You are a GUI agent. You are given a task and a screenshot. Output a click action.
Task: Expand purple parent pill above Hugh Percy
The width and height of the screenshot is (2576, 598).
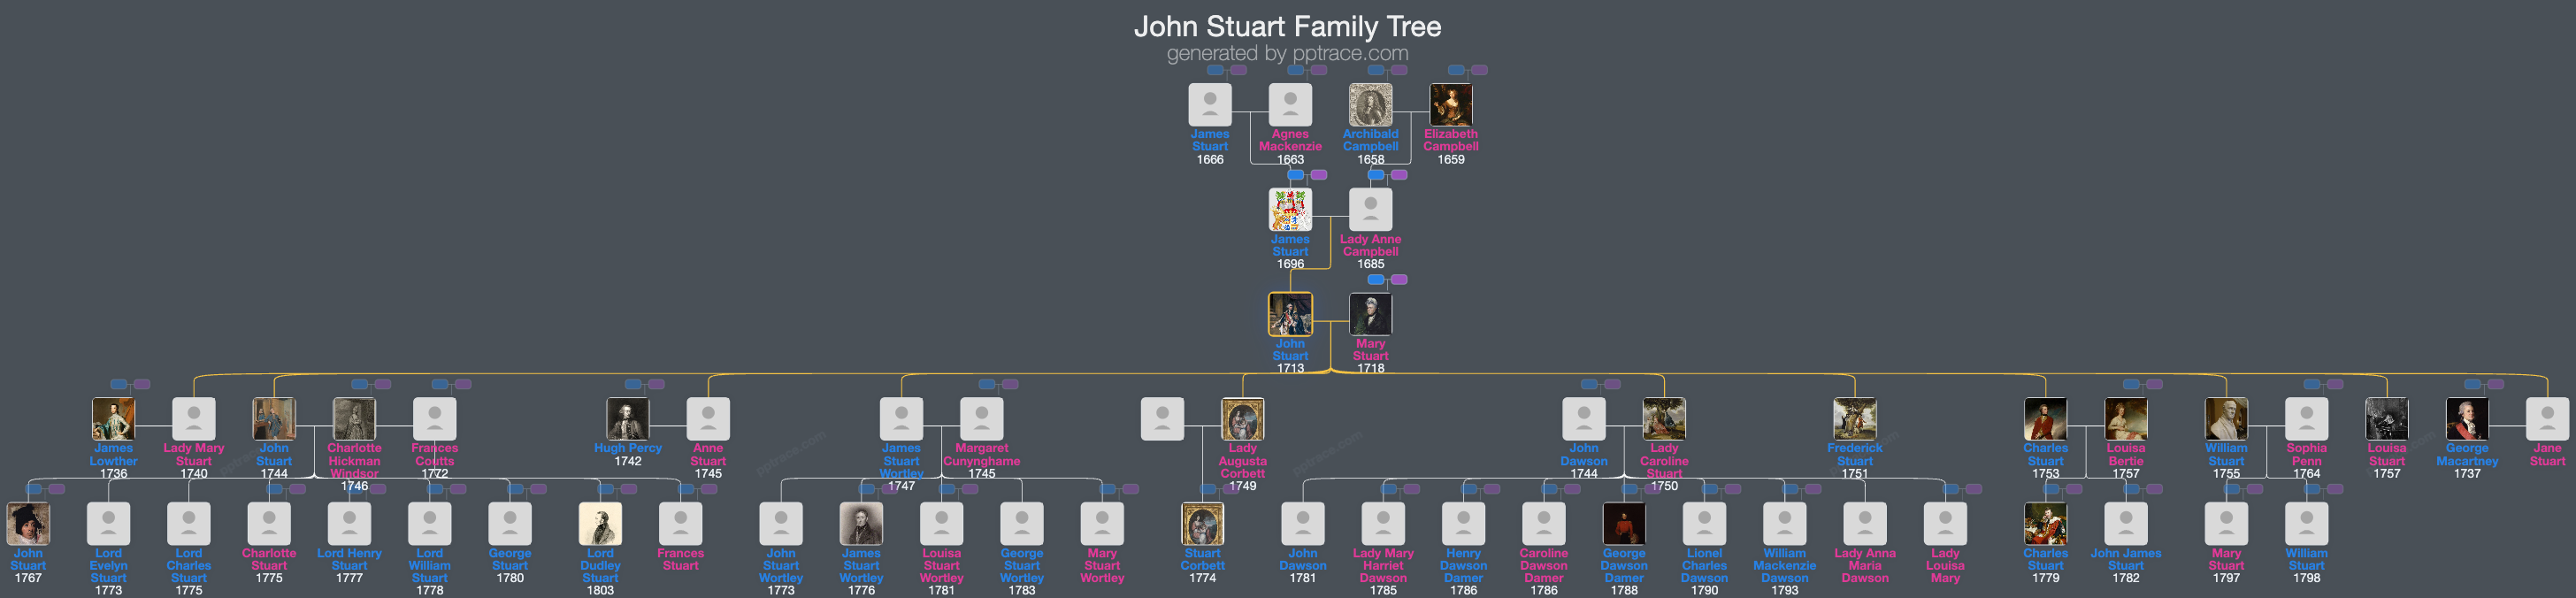pos(656,384)
